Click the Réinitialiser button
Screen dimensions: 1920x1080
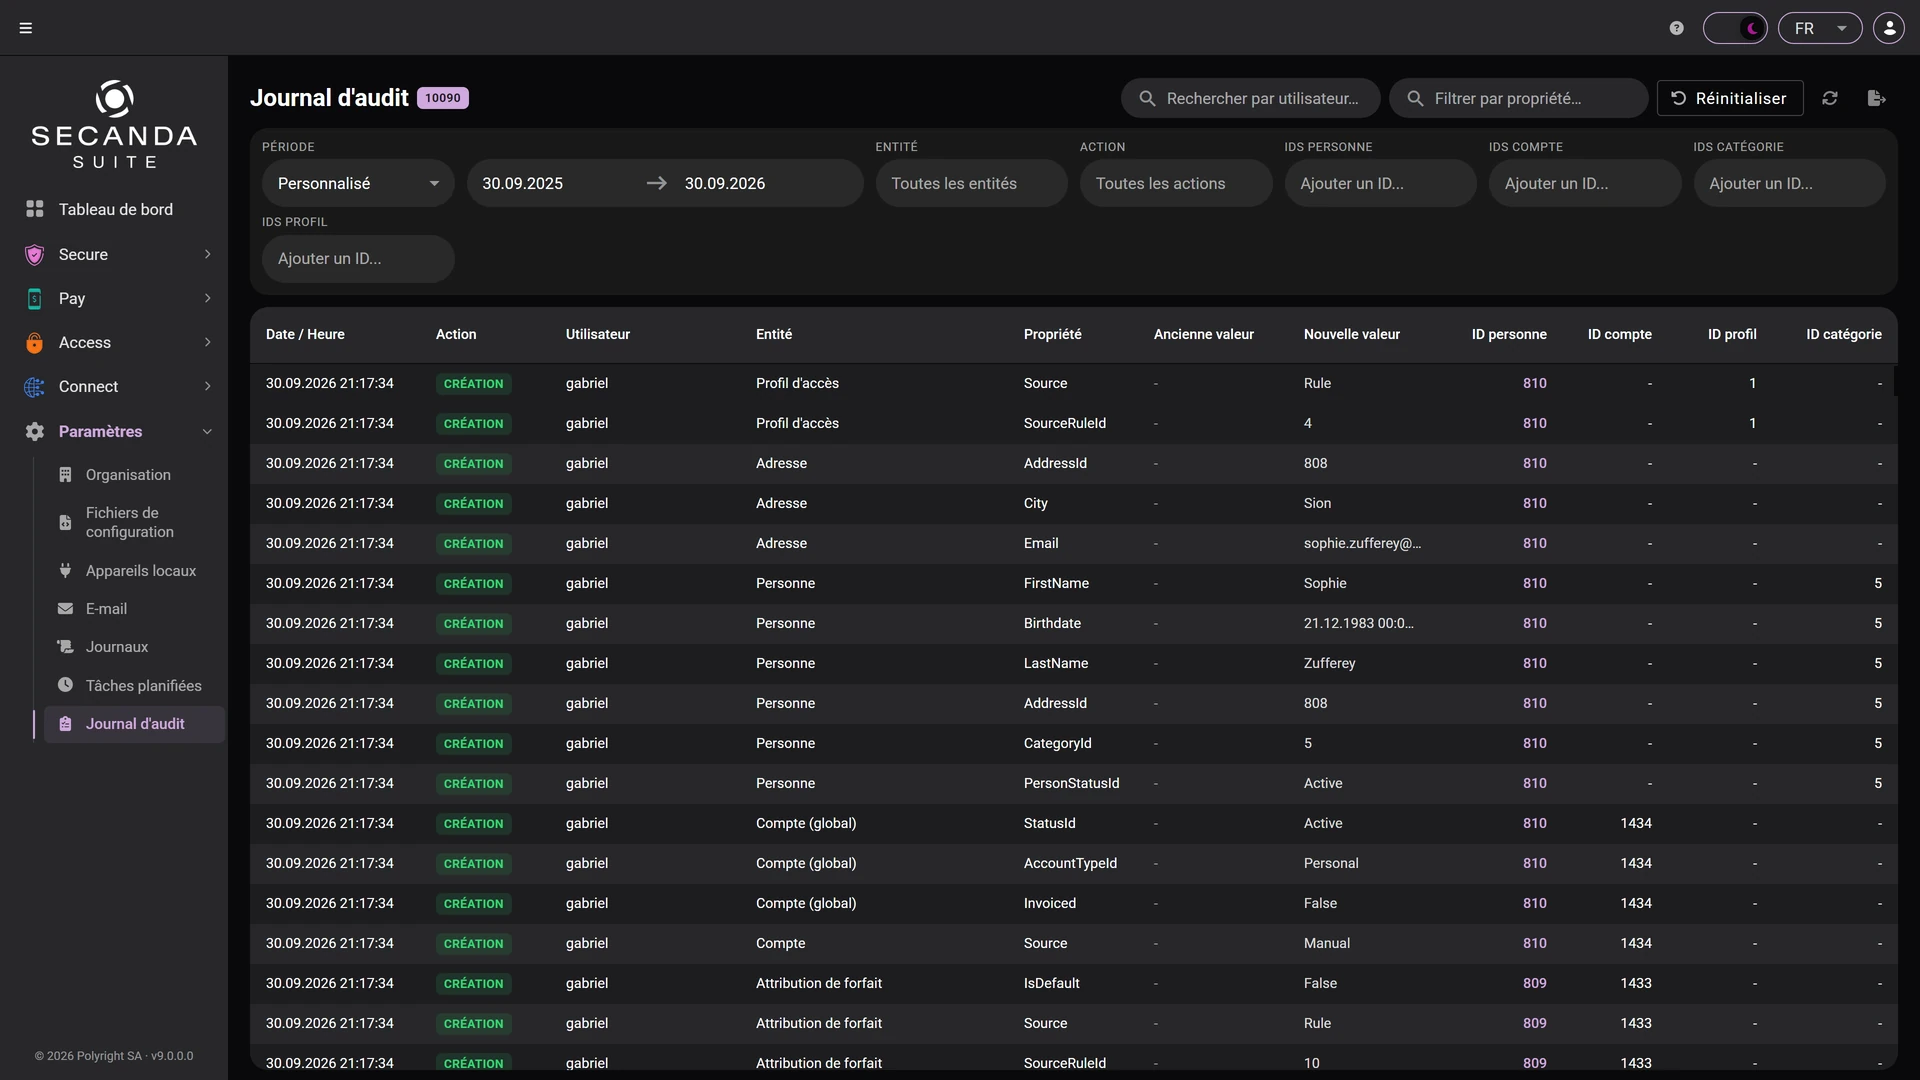pos(1730,98)
